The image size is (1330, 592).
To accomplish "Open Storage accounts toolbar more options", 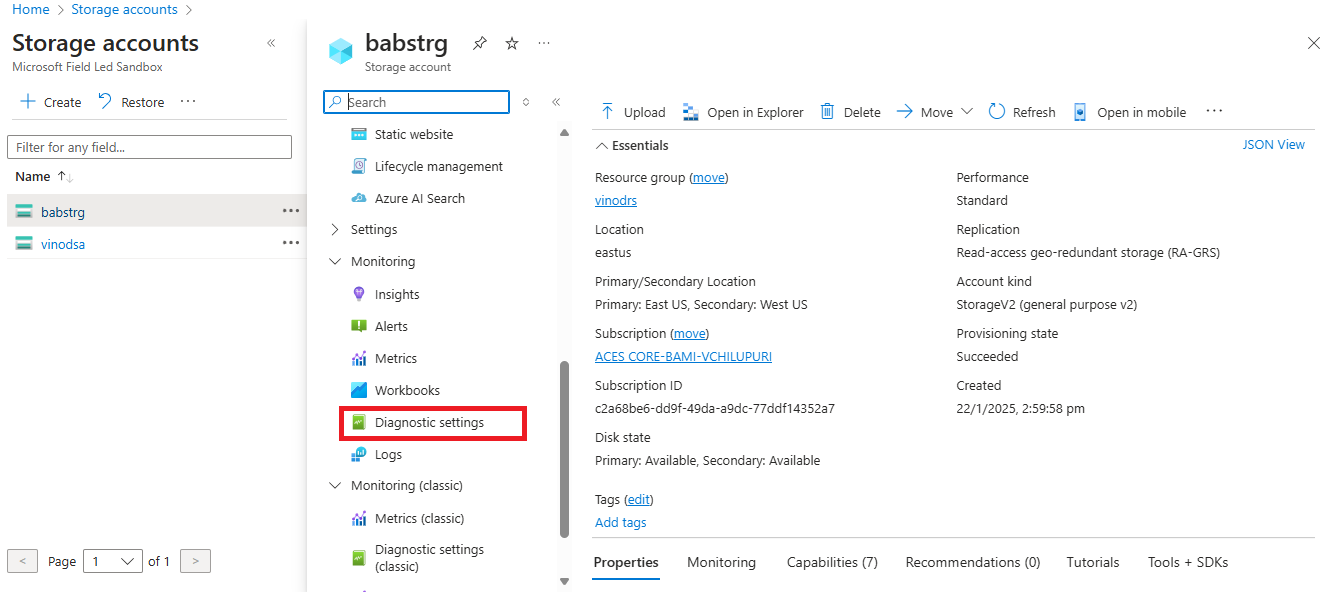I will click(188, 102).
